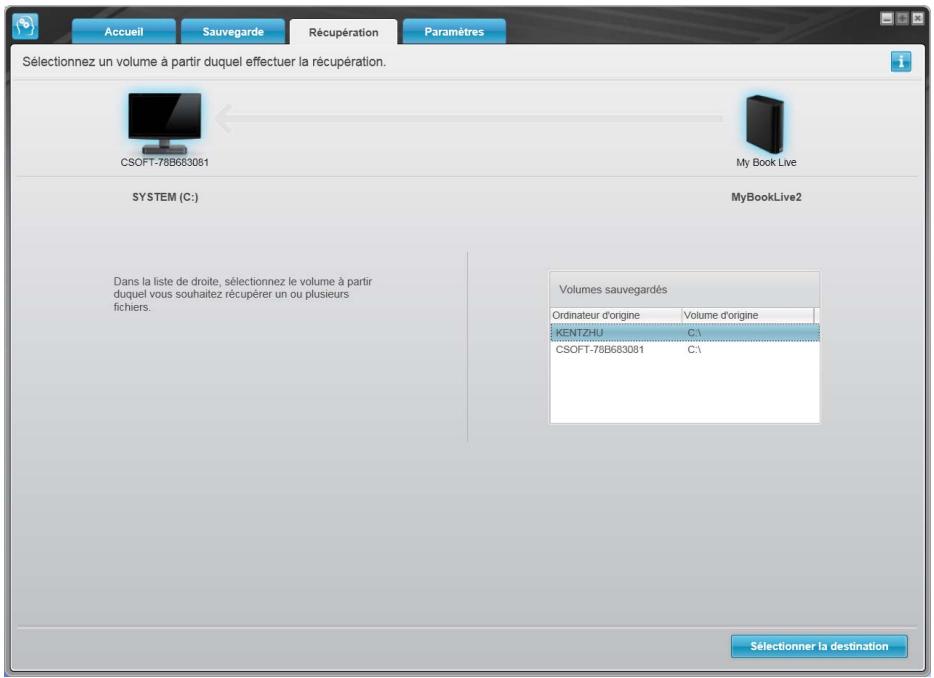Switch to the Accueil tab
The image size is (934, 678).
coord(124,32)
